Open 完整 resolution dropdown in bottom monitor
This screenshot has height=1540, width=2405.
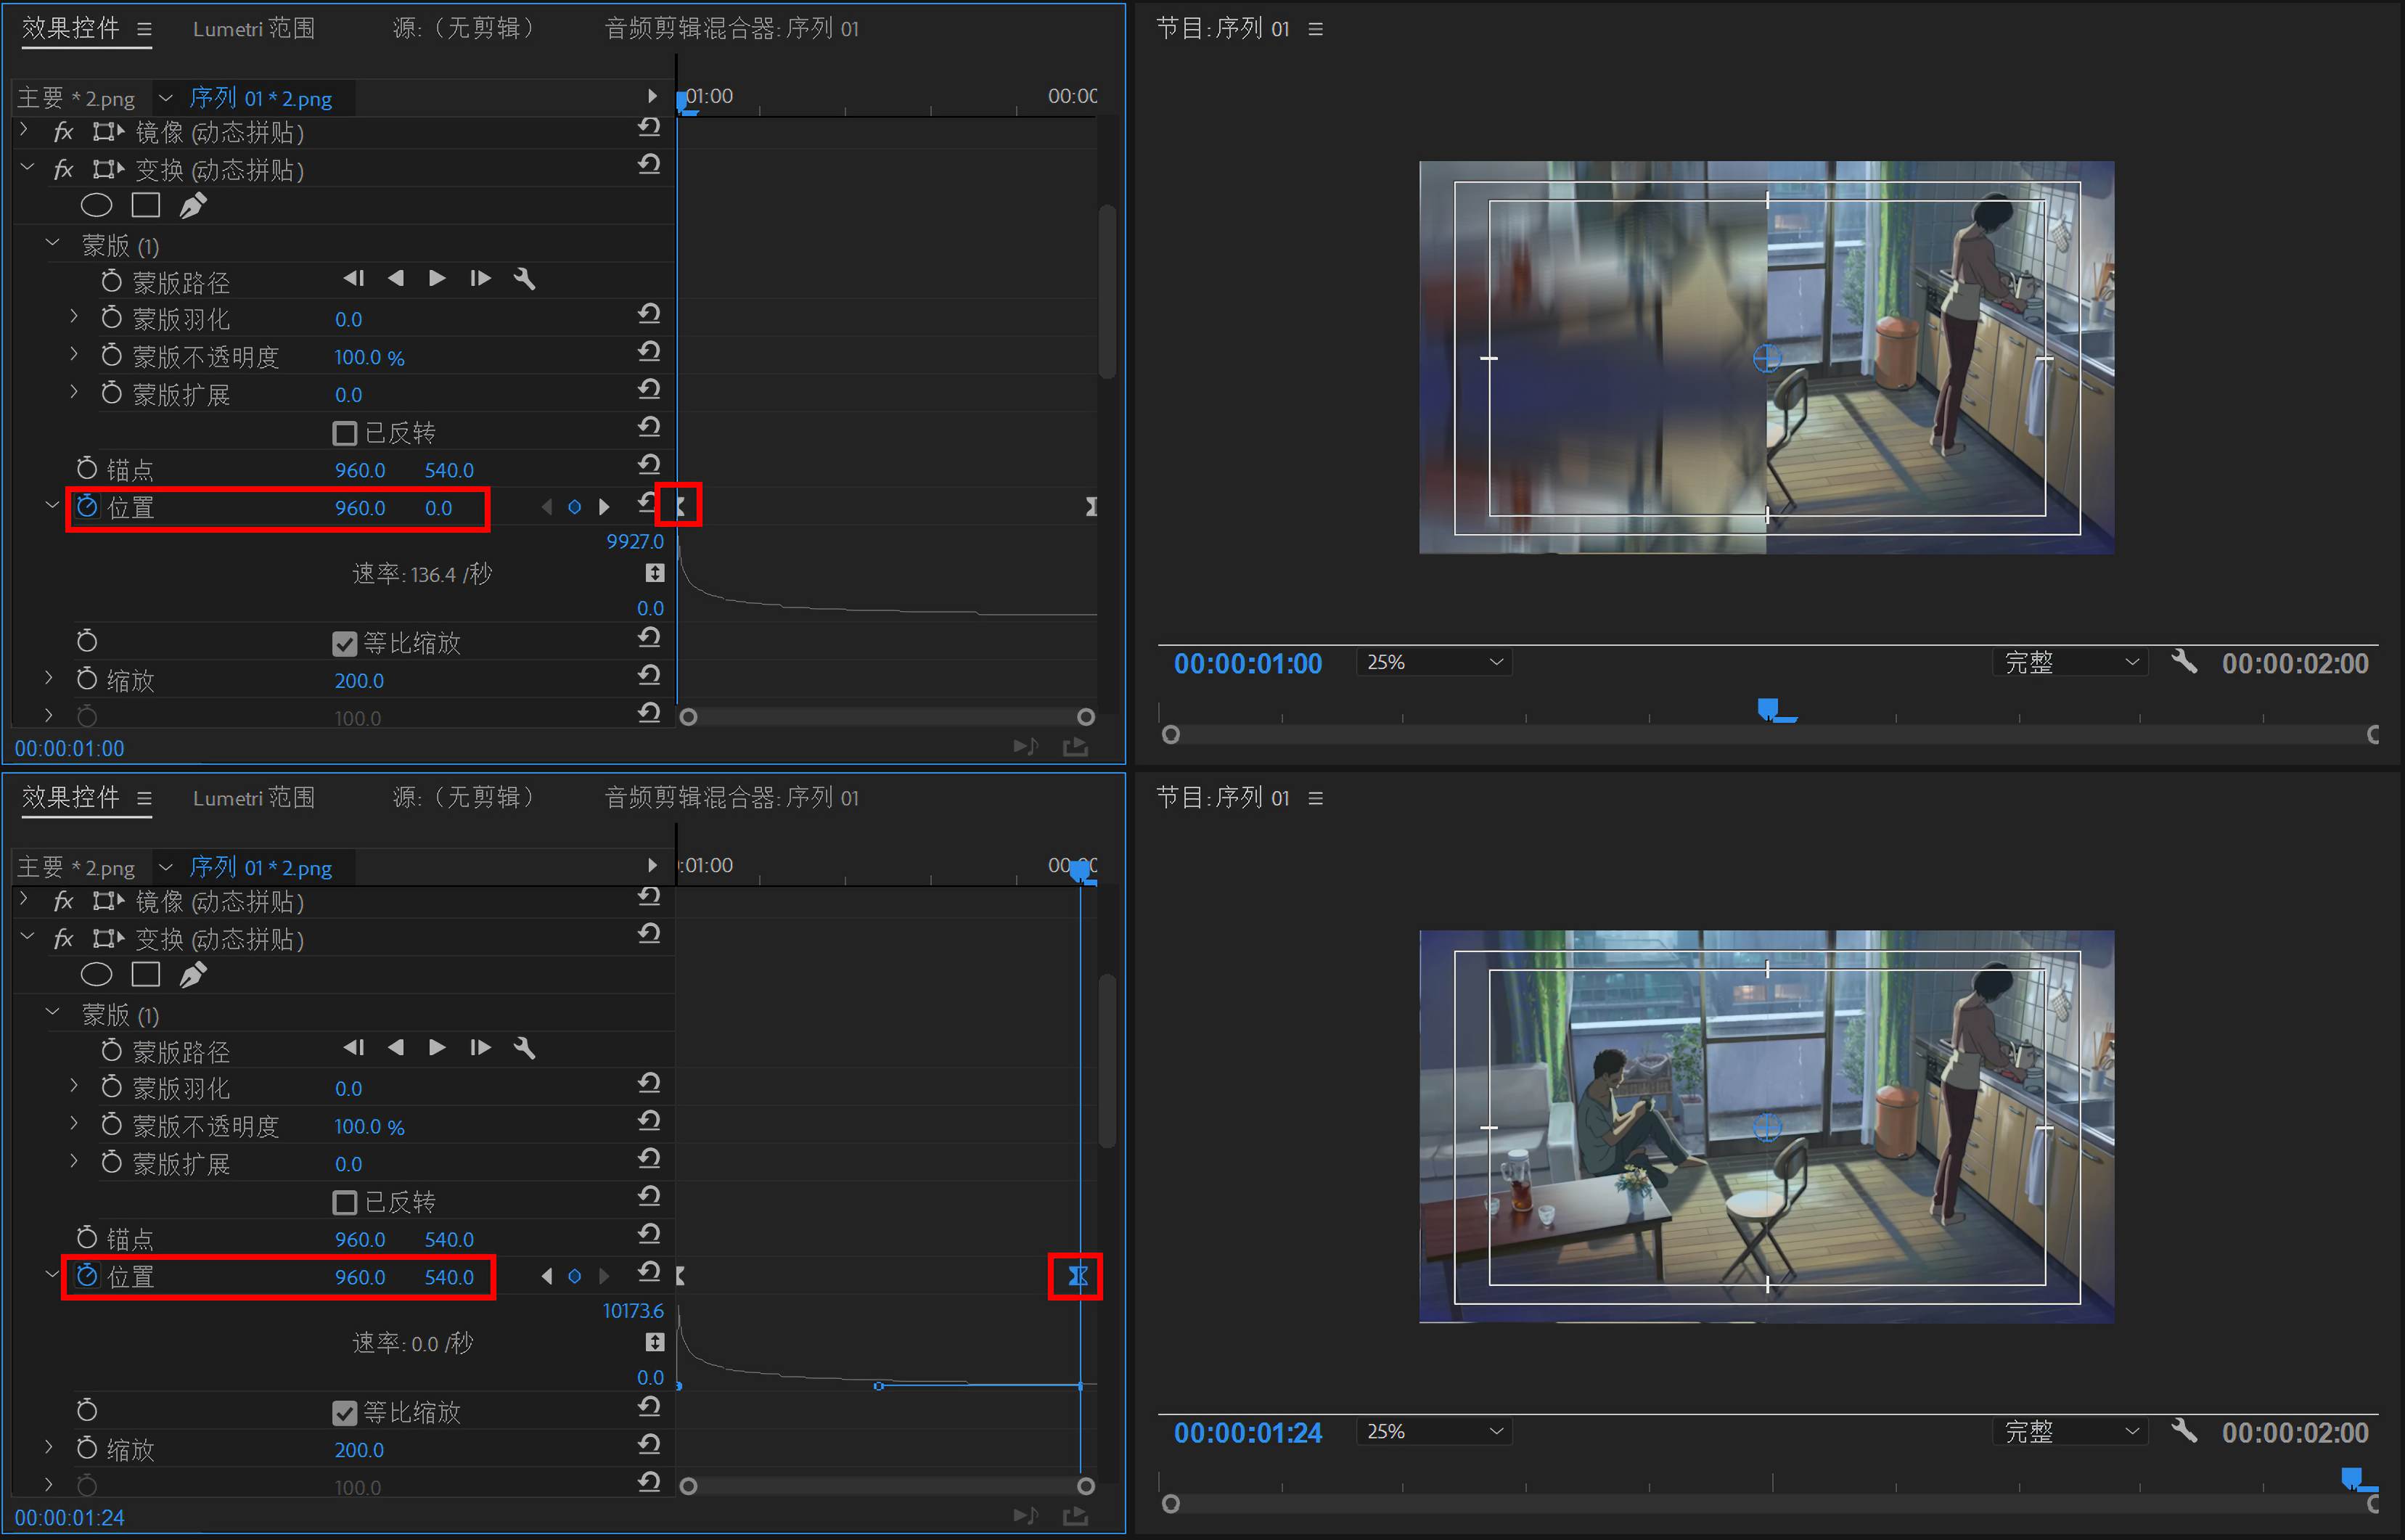[2070, 1431]
